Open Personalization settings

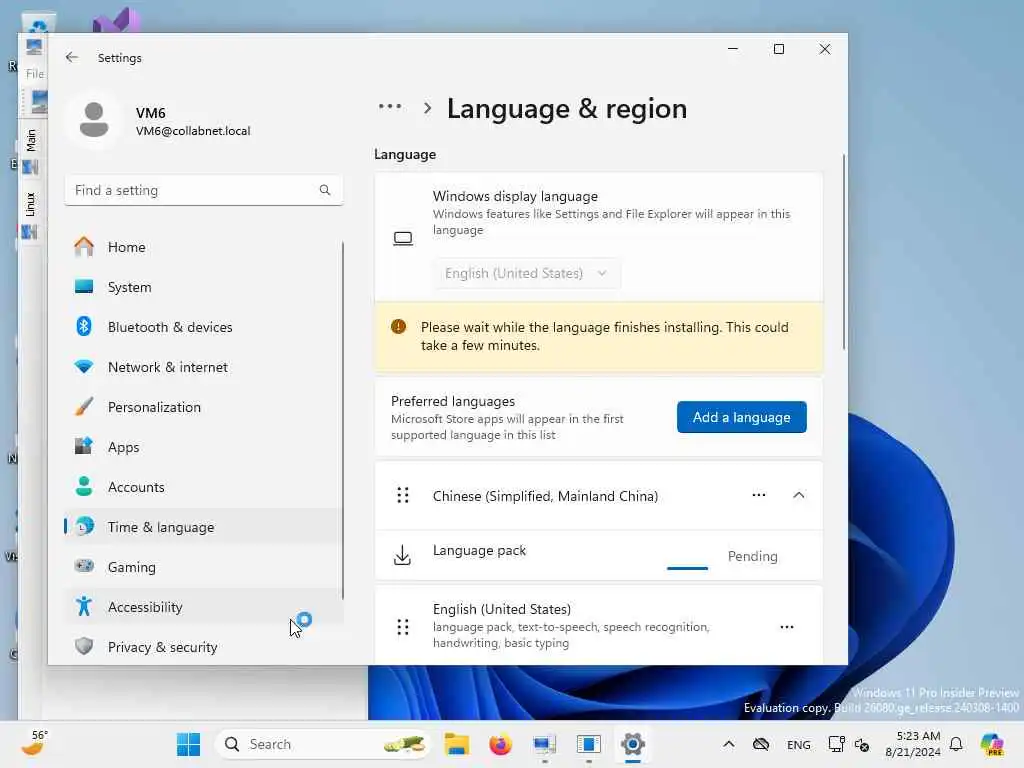[204, 407]
